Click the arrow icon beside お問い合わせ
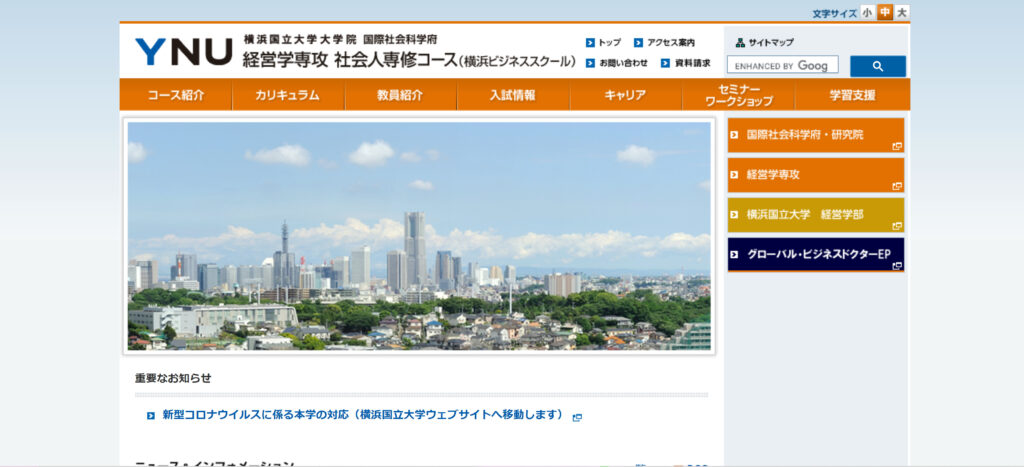The width and height of the screenshot is (1024, 467). pos(590,63)
